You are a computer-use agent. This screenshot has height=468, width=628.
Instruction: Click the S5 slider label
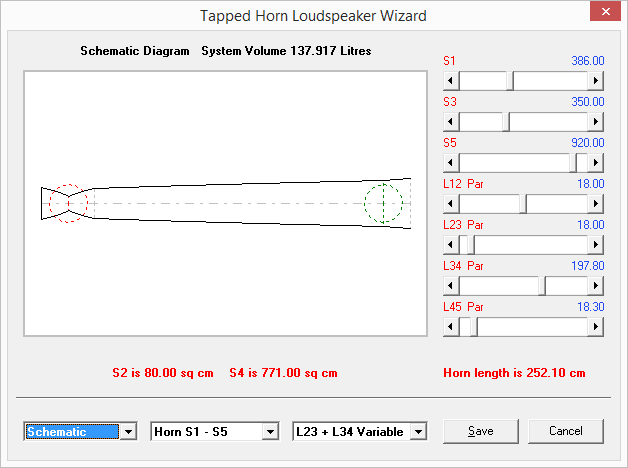(x=450, y=143)
